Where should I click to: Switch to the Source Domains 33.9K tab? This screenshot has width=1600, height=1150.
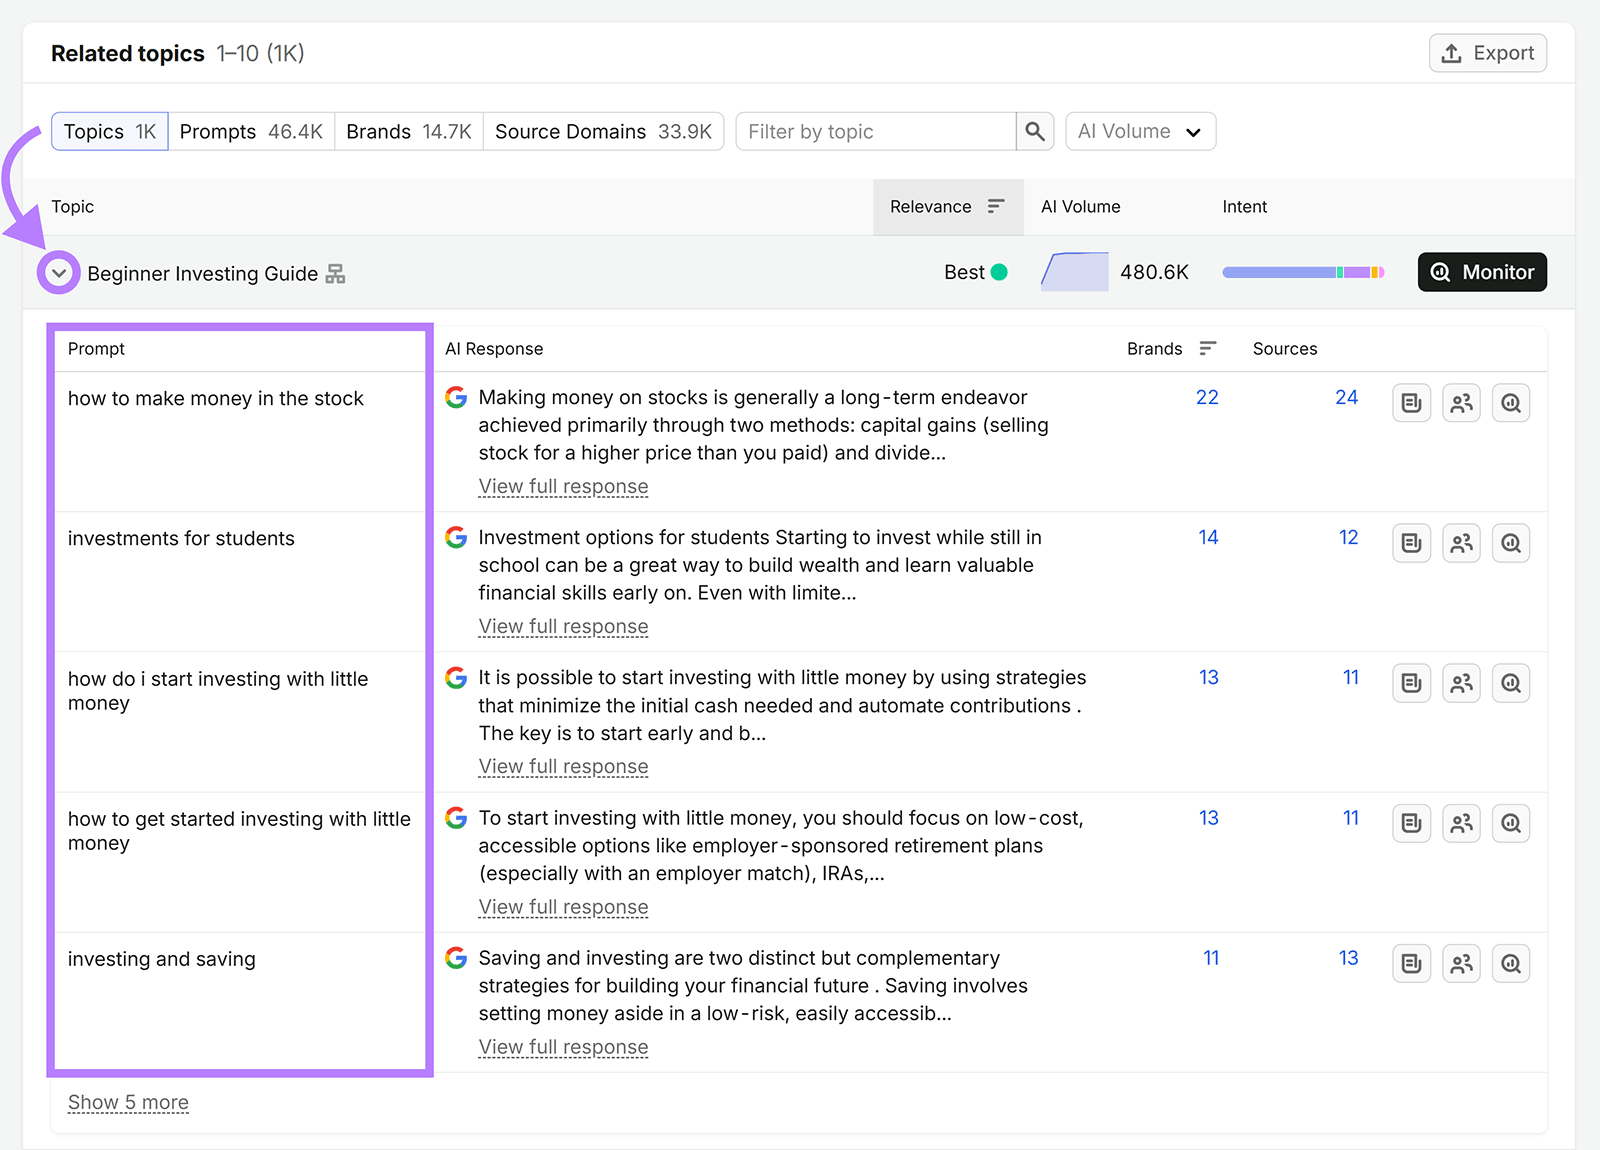pos(603,131)
